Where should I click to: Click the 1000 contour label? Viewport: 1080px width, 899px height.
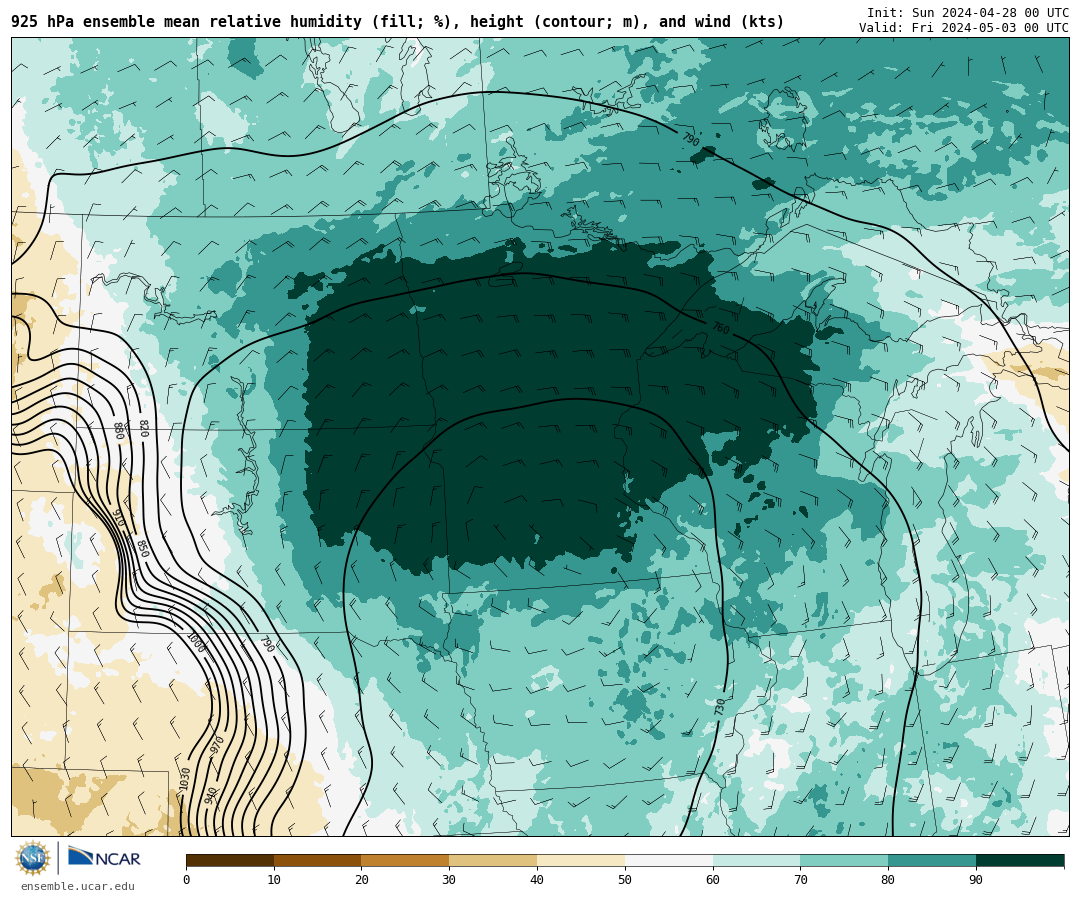pos(196,643)
